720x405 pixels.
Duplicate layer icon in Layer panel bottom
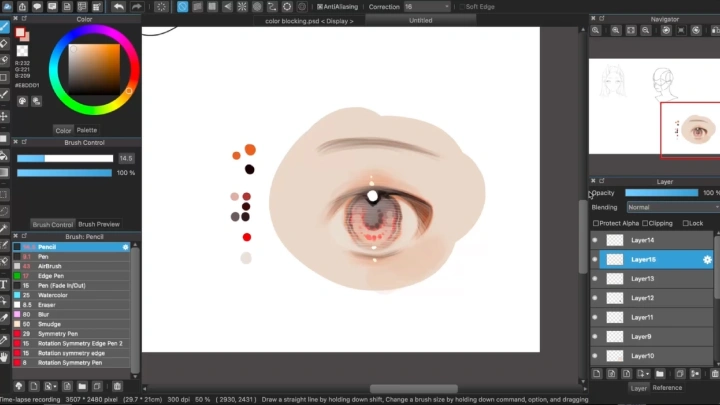680,374
